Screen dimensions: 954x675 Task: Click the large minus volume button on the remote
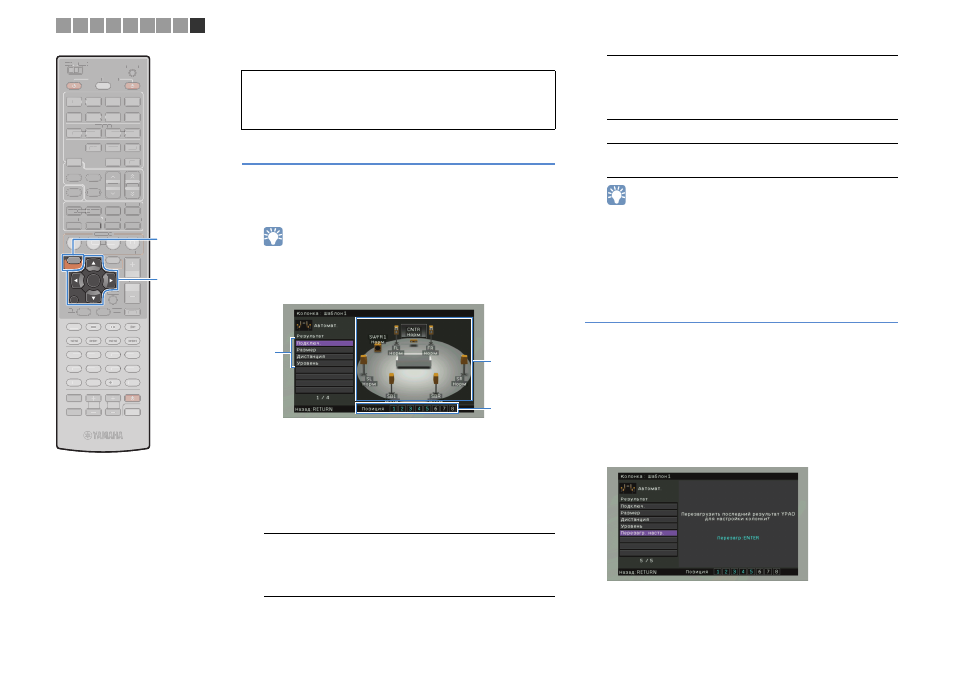tap(132, 295)
